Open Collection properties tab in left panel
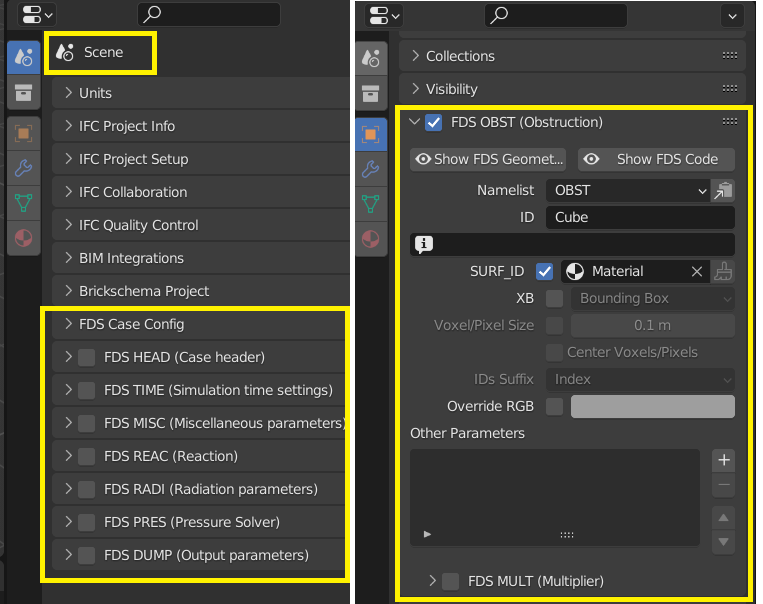 pos(23,92)
